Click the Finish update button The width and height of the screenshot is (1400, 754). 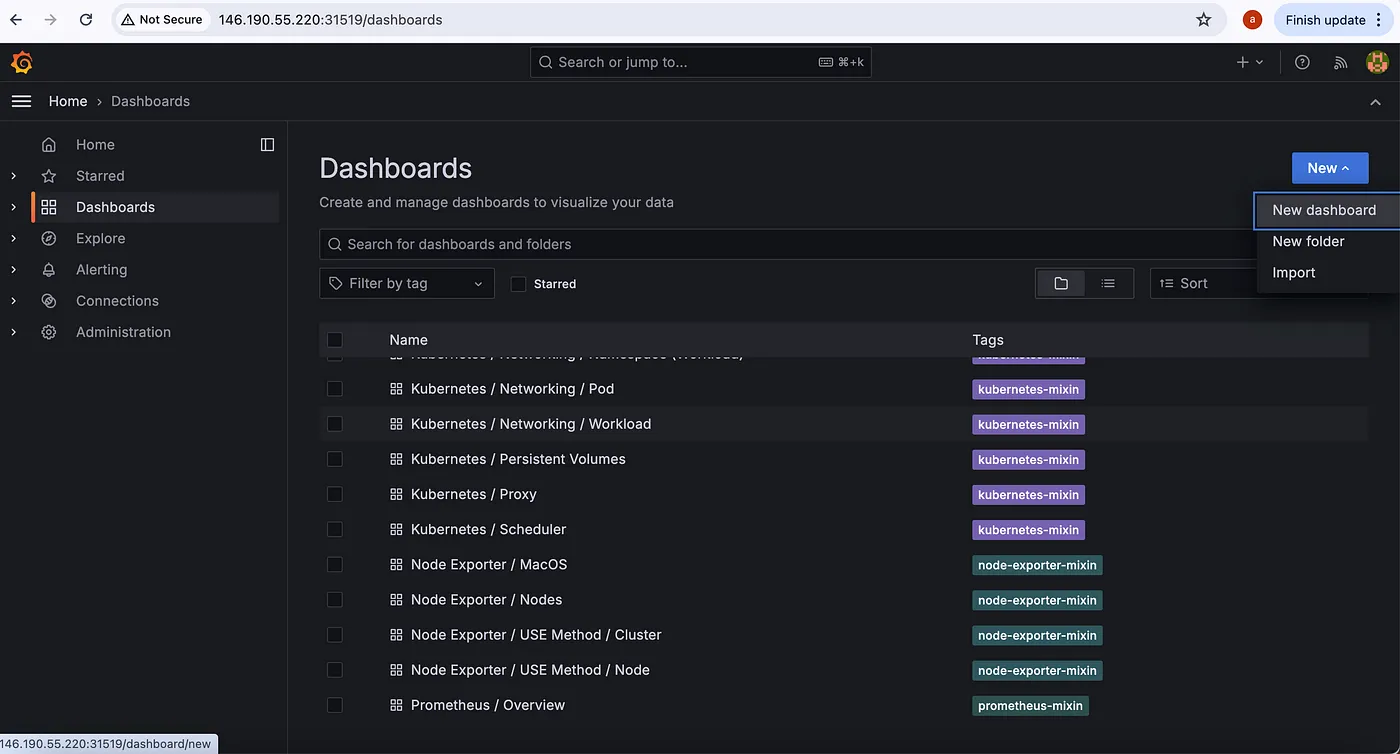tap(1331, 19)
